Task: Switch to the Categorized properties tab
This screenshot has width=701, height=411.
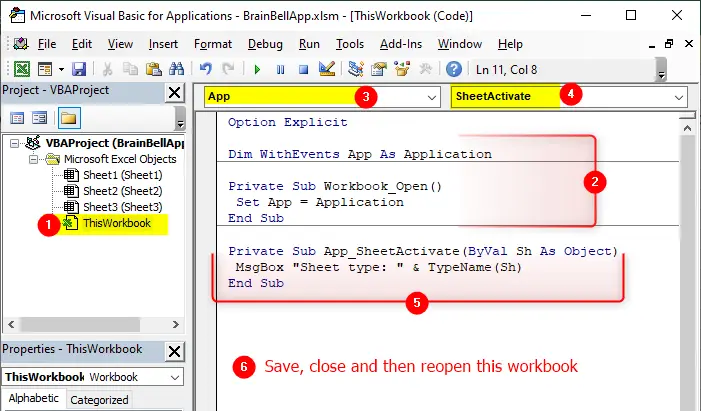Action: point(99,400)
